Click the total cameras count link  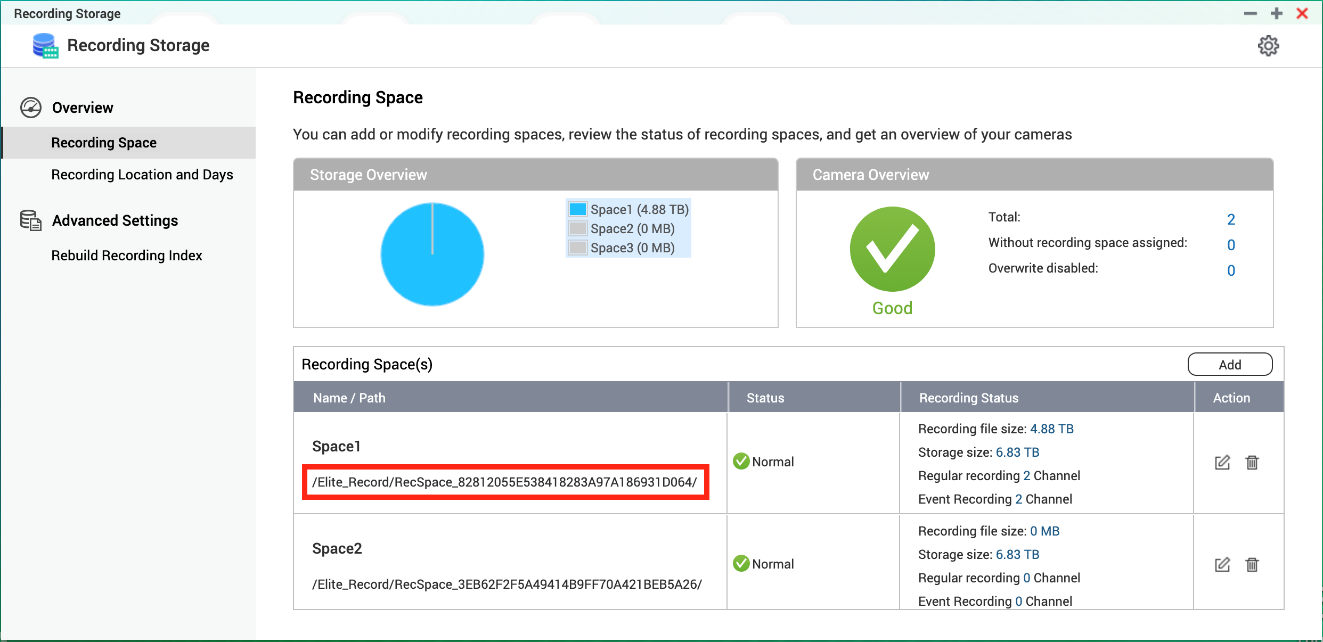[1231, 220]
